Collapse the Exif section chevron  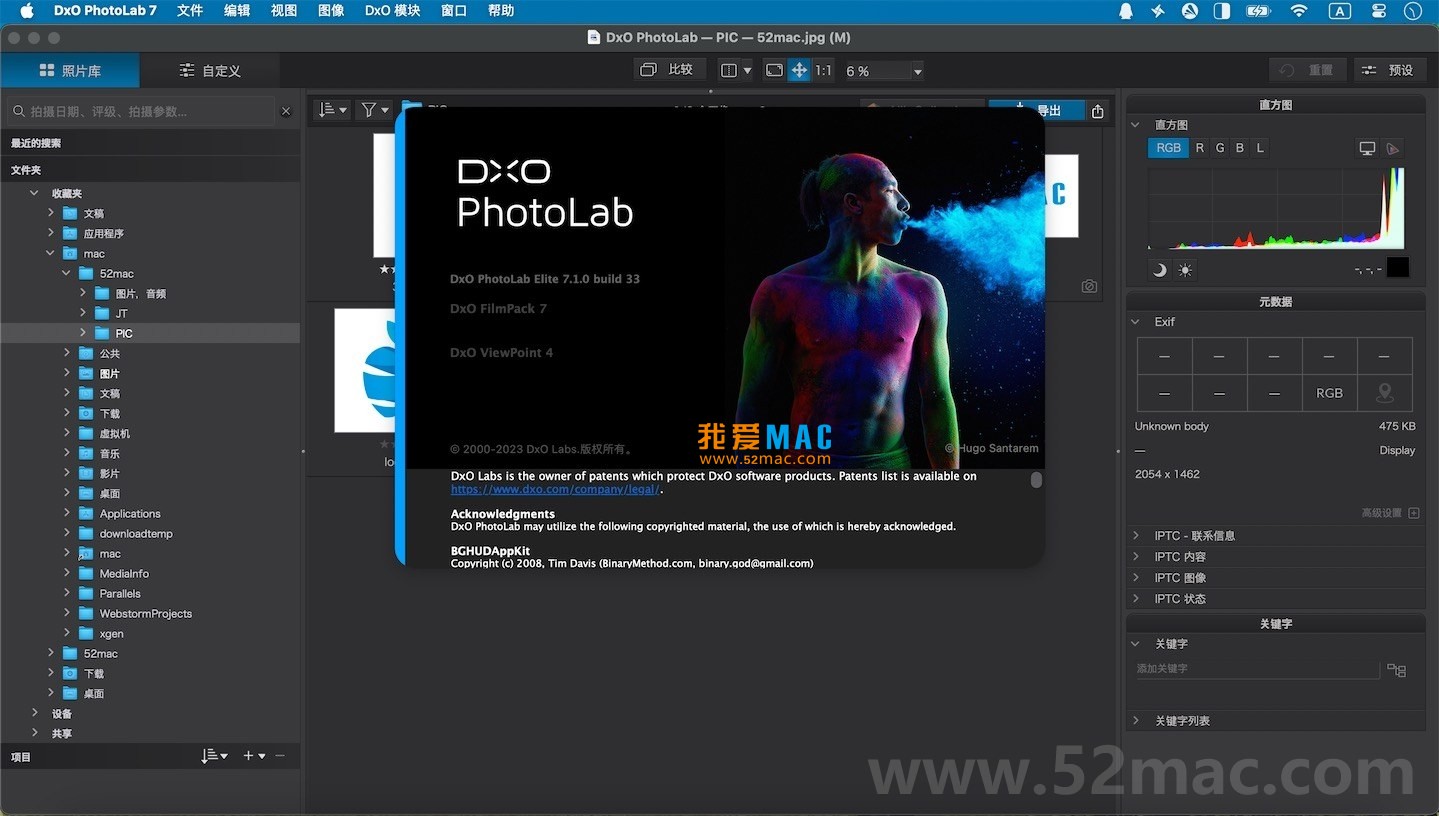click(x=1136, y=322)
